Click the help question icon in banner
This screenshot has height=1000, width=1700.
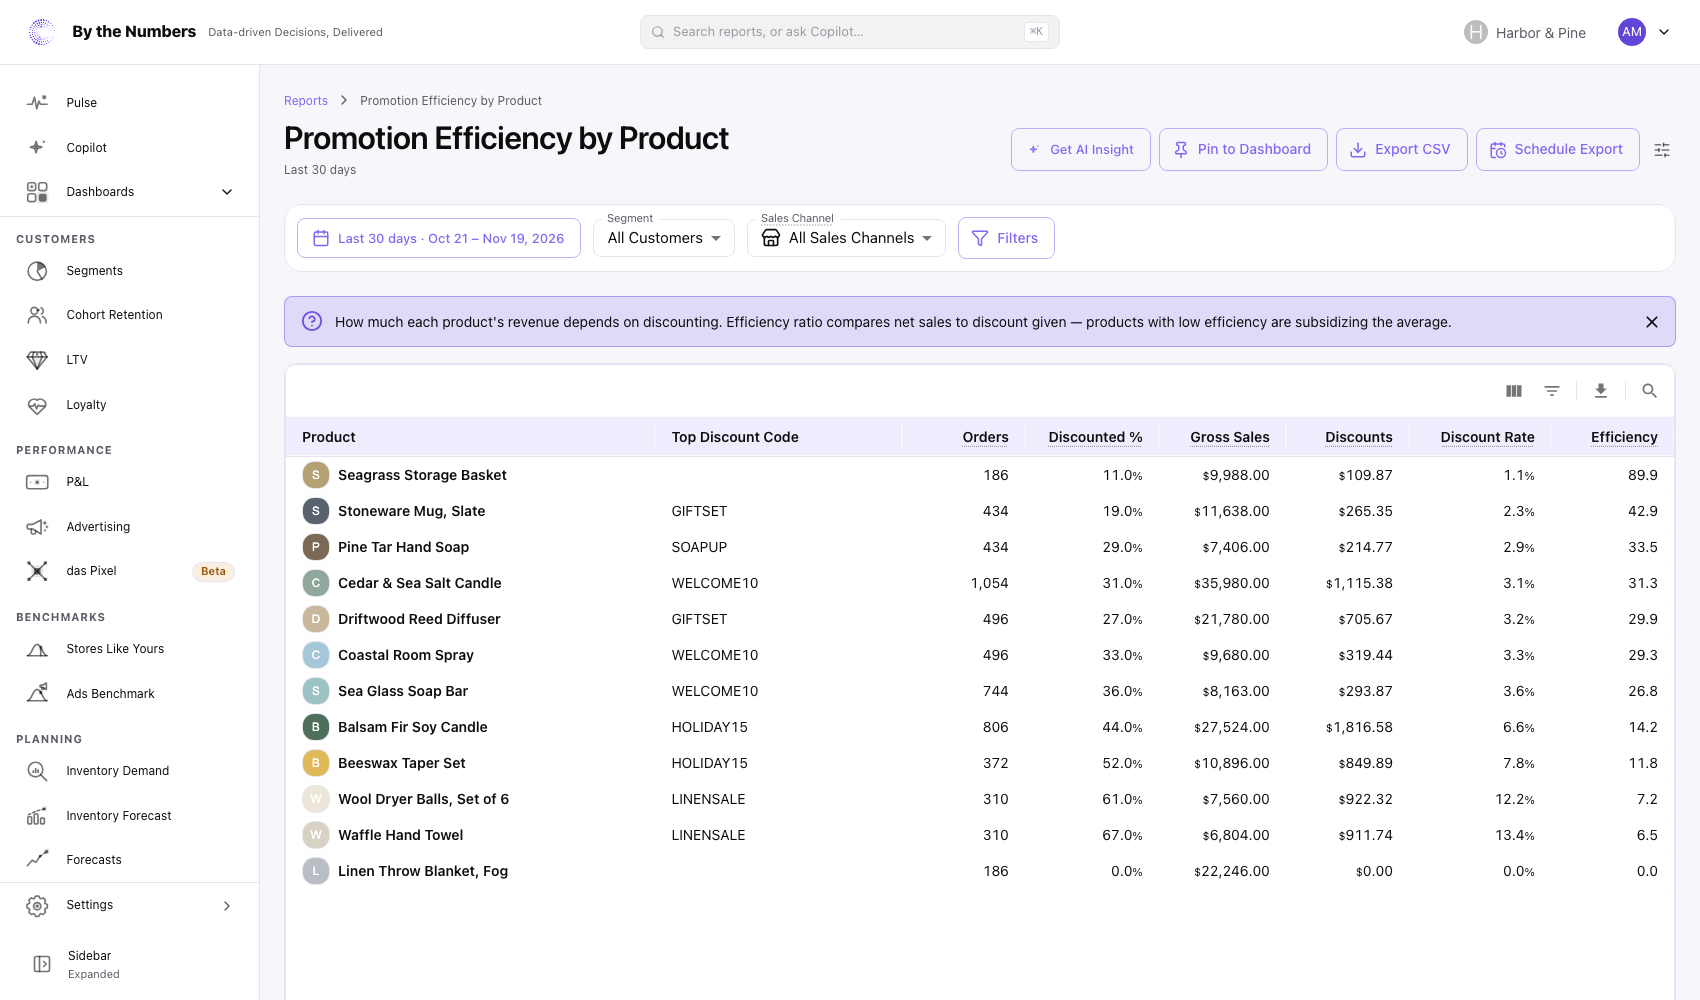[x=312, y=321]
